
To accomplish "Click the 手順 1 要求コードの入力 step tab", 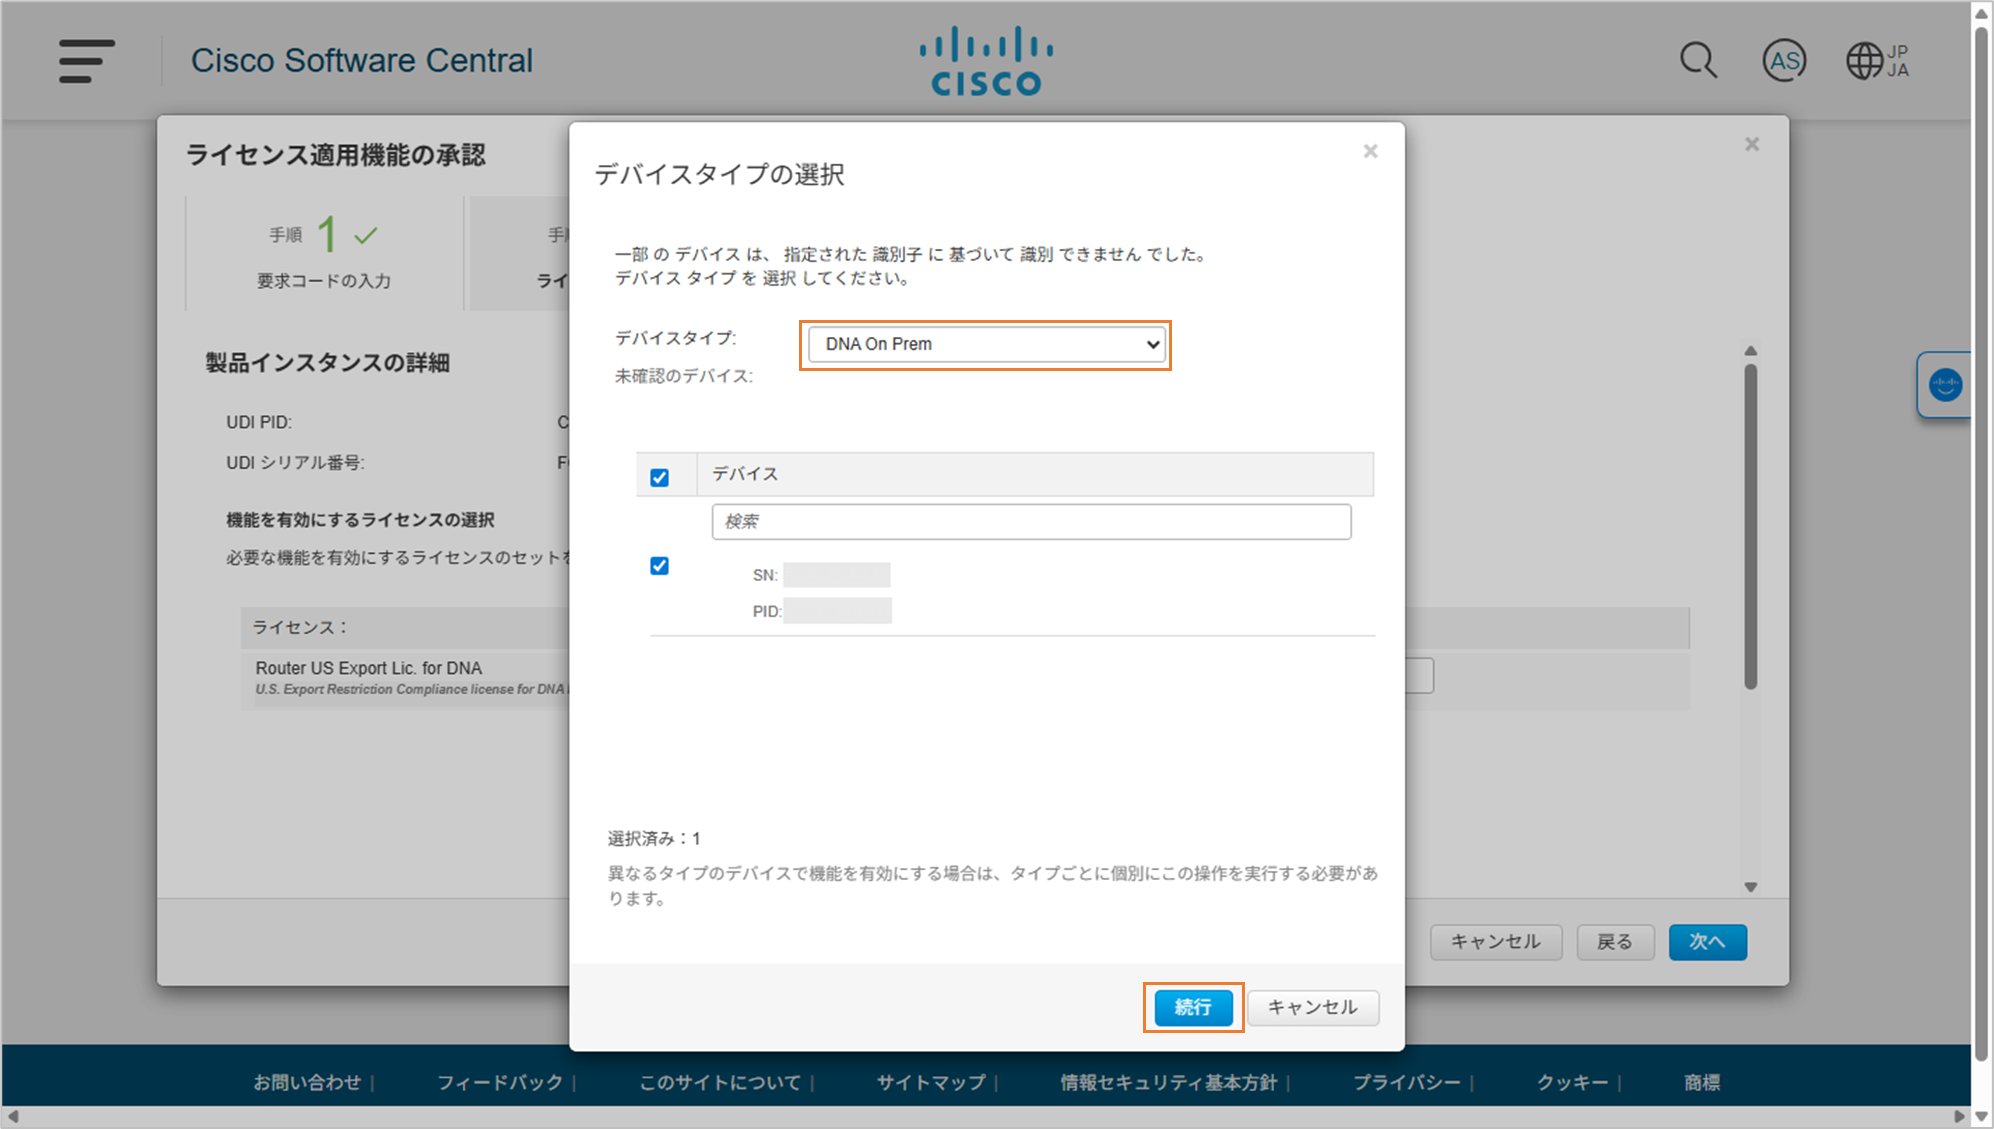I will pos(324,254).
